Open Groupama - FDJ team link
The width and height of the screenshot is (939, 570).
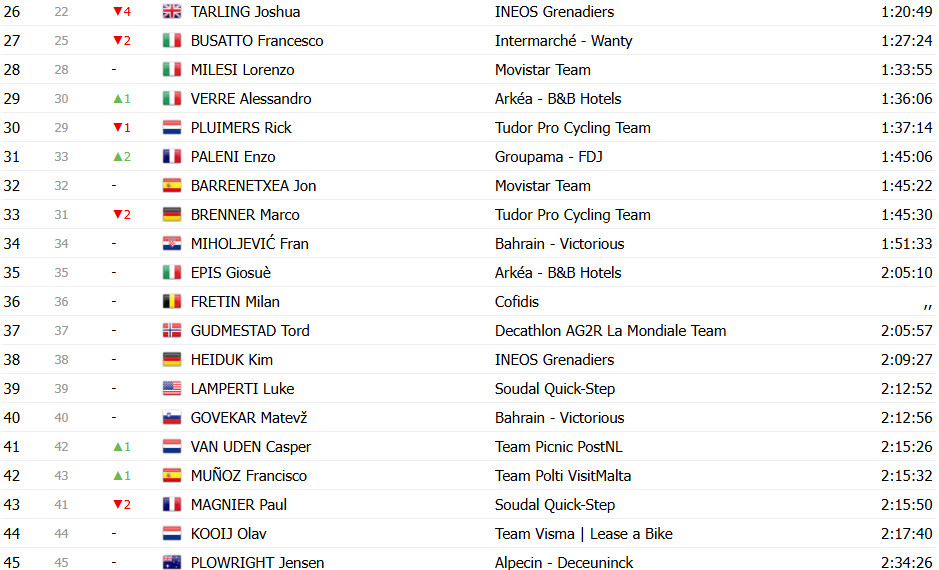pyautogui.click(x=549, y=157)
